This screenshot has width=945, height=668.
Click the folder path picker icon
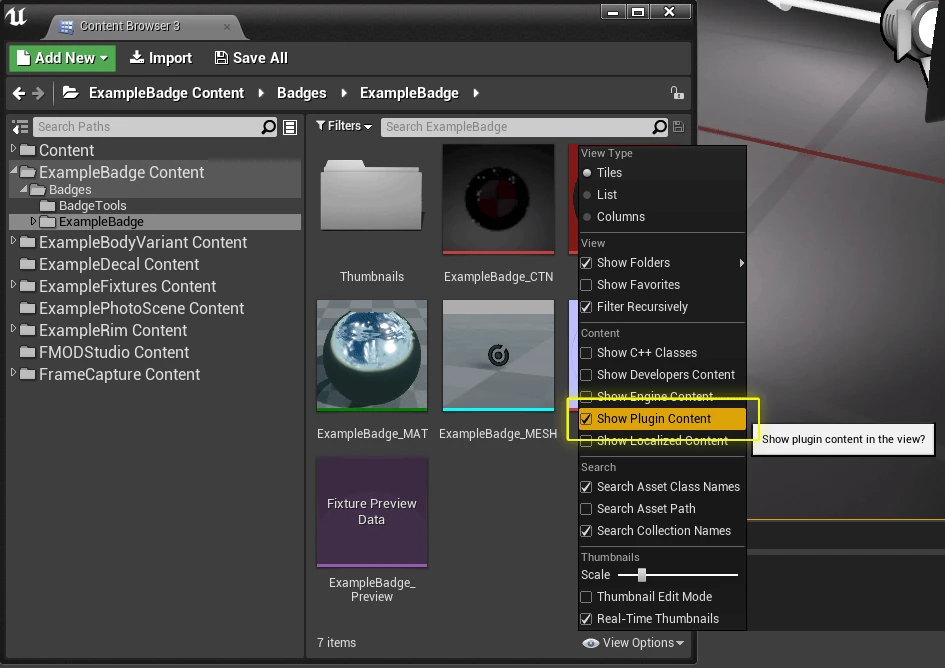(x=71, y=93)
